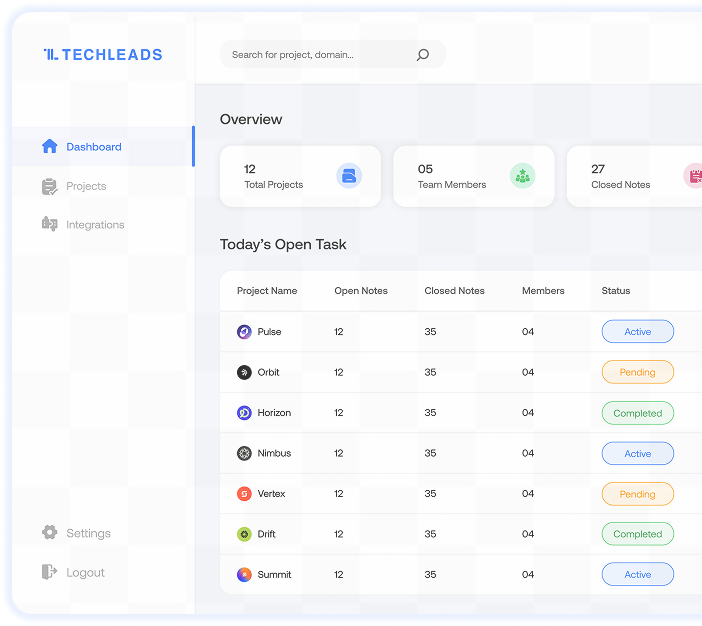Click the closed notes value 35 for Summit

pyautogui.click(x=430, y=575)
